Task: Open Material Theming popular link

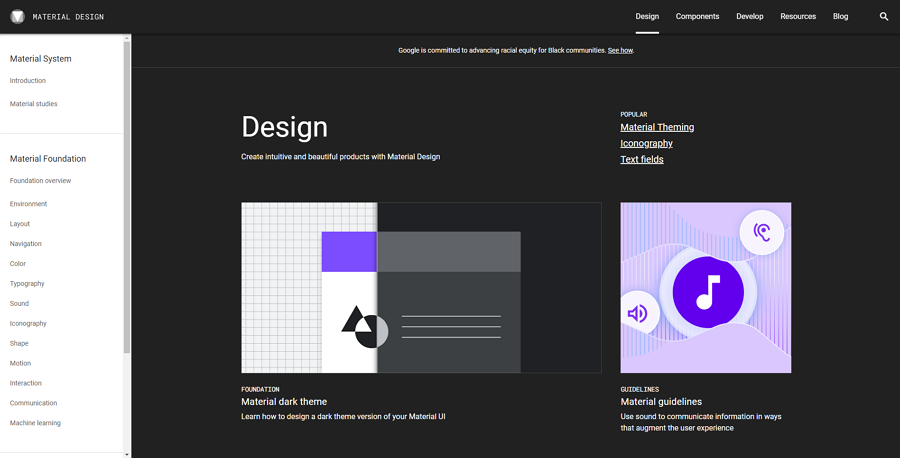Action: [657, 127]
